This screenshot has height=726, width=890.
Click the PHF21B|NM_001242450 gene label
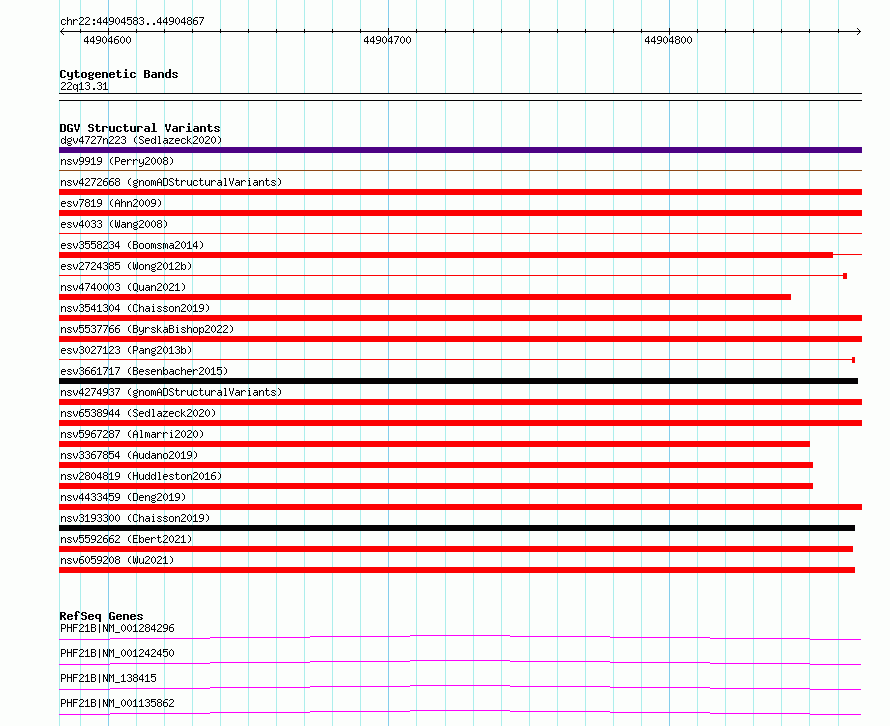(117, 653)
